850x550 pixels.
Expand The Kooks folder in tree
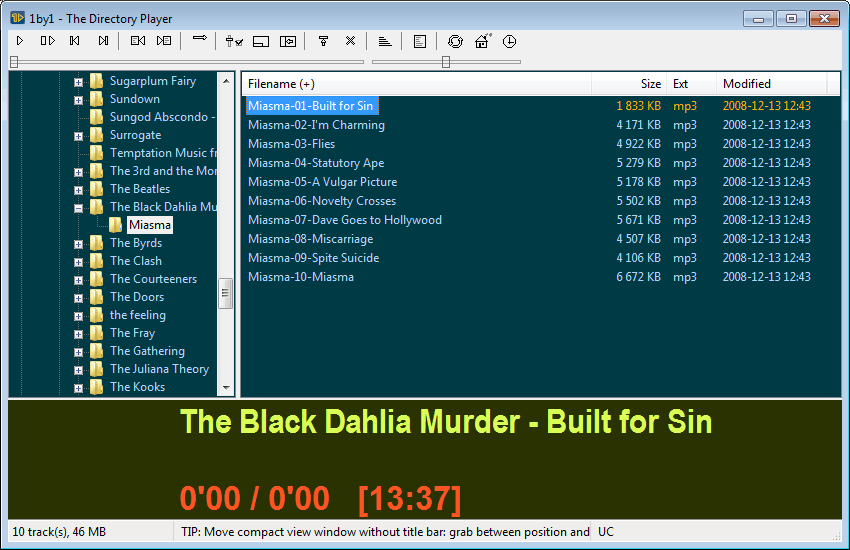[78, 387]
